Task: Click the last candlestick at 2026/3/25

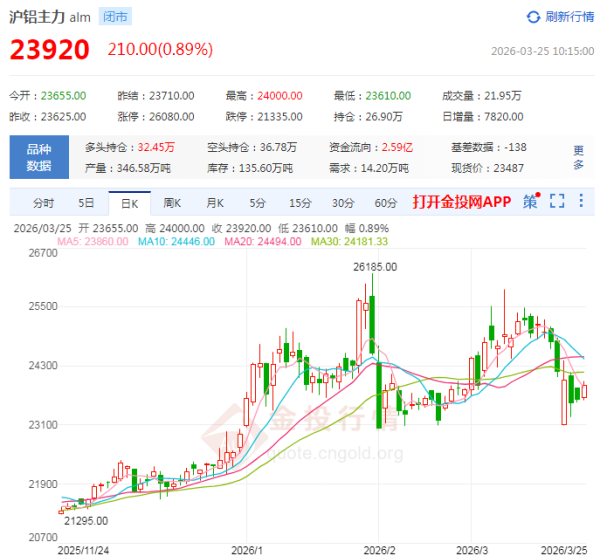Action: click(584, 391)
